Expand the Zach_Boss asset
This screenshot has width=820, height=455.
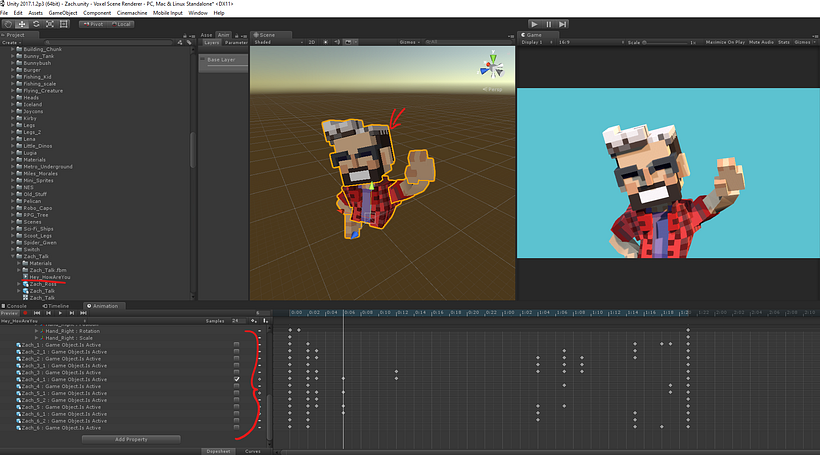tap(19, 284)
